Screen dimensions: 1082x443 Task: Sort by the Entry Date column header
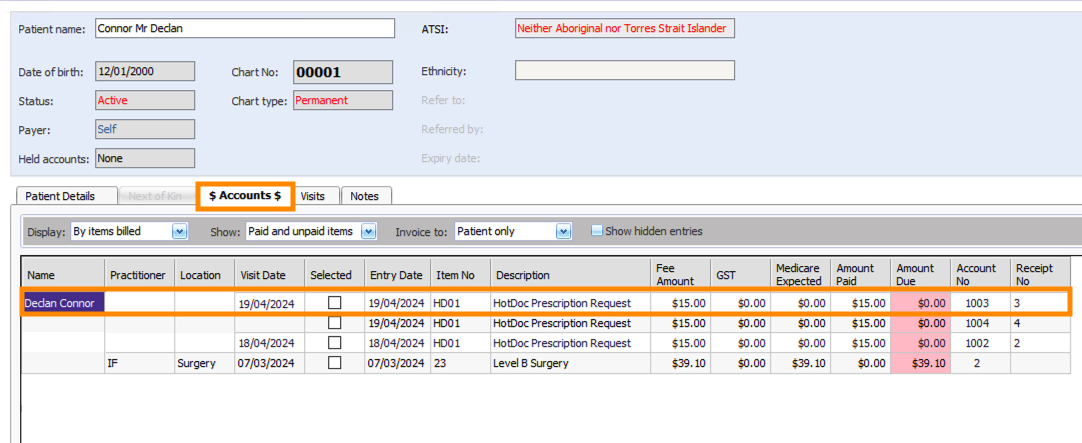tap(397, 275)
